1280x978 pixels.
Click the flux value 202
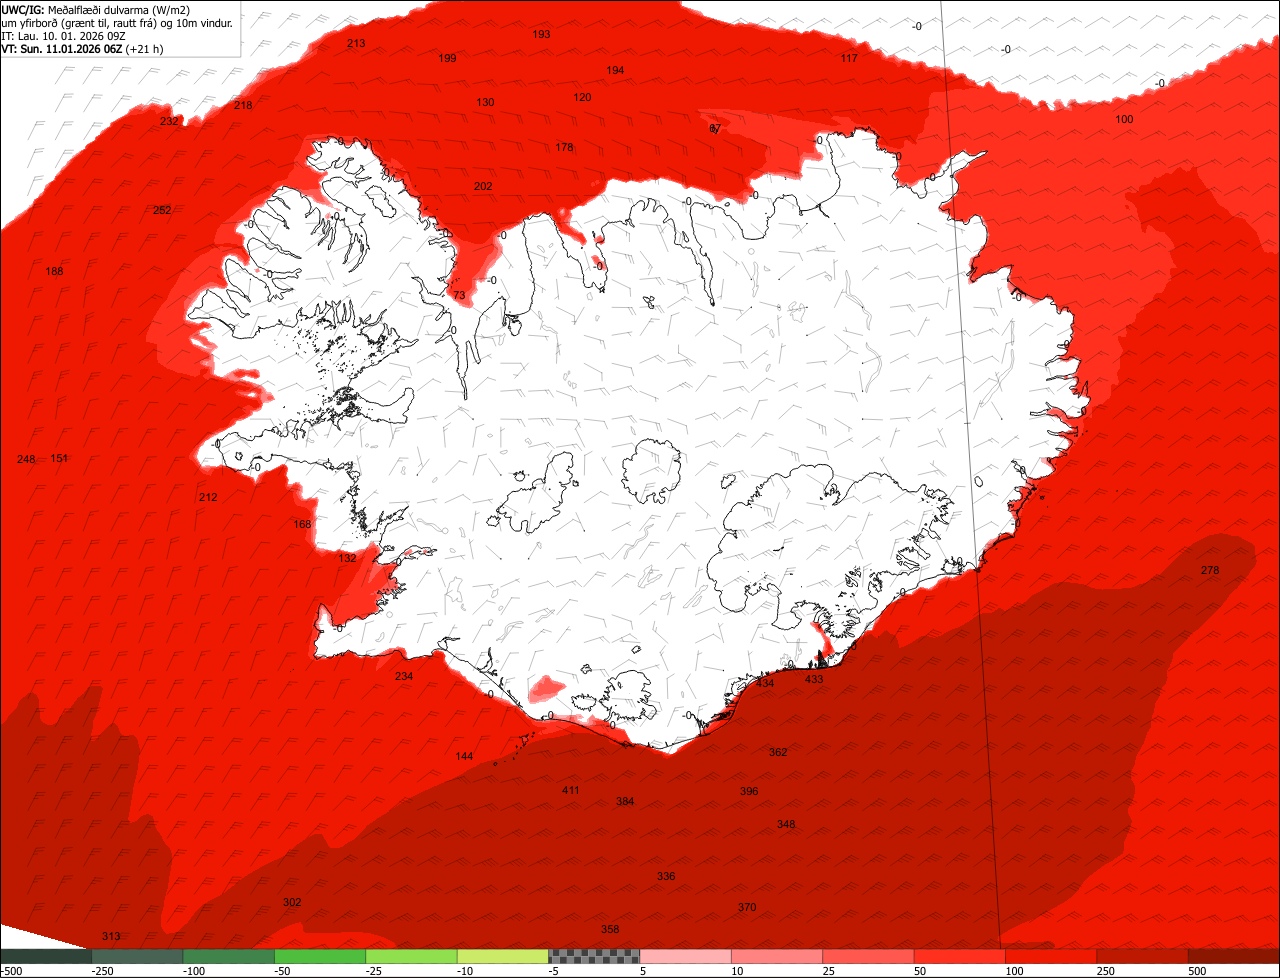483,187
